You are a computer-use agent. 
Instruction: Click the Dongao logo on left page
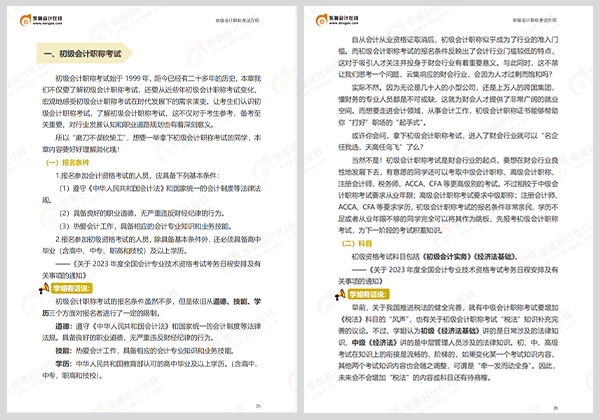pos(41,20)
